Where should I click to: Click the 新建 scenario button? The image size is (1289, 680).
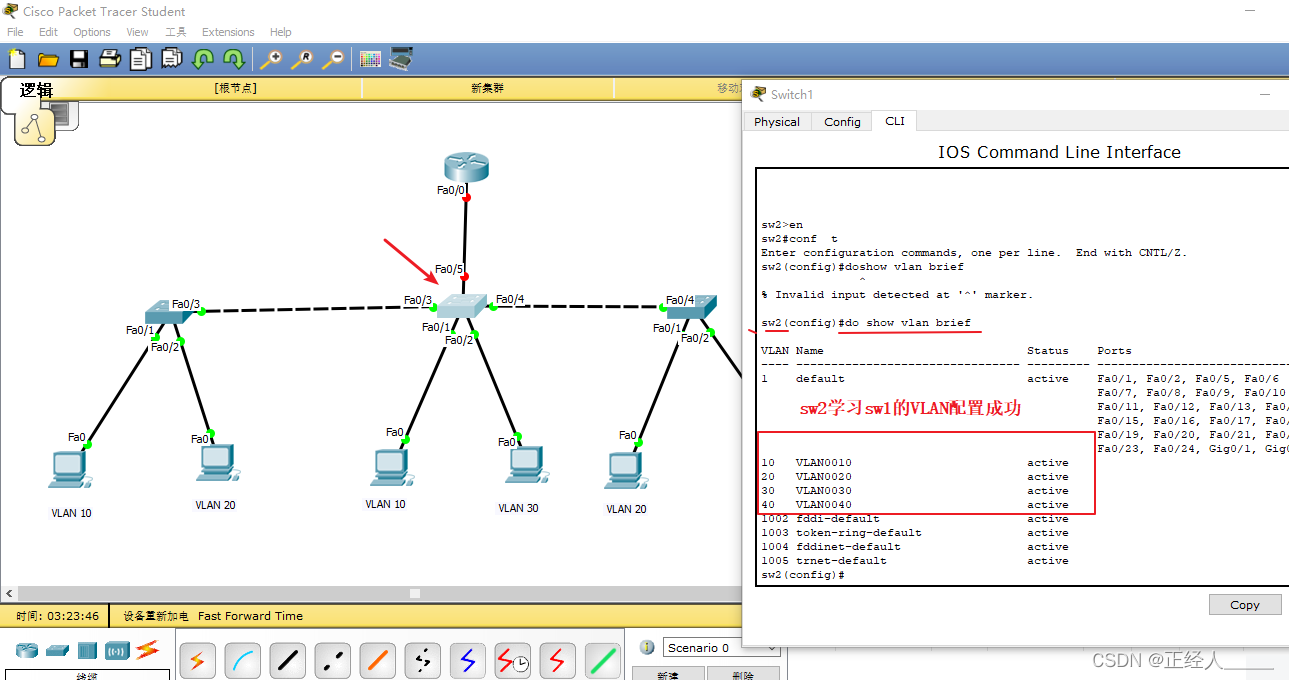[668, 673]
